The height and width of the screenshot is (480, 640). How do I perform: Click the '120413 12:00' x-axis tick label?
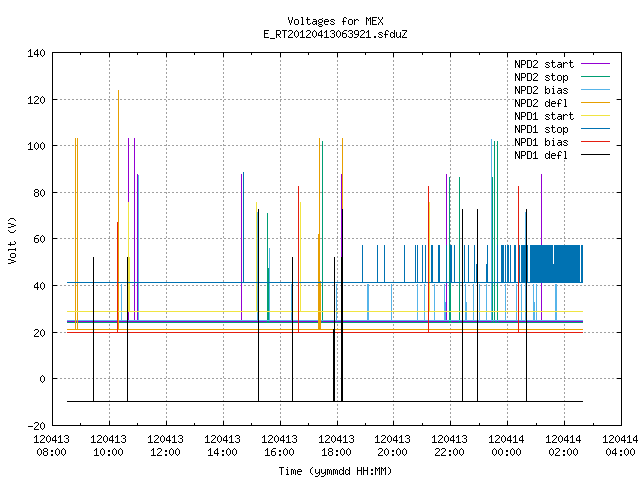click(165, 446)
